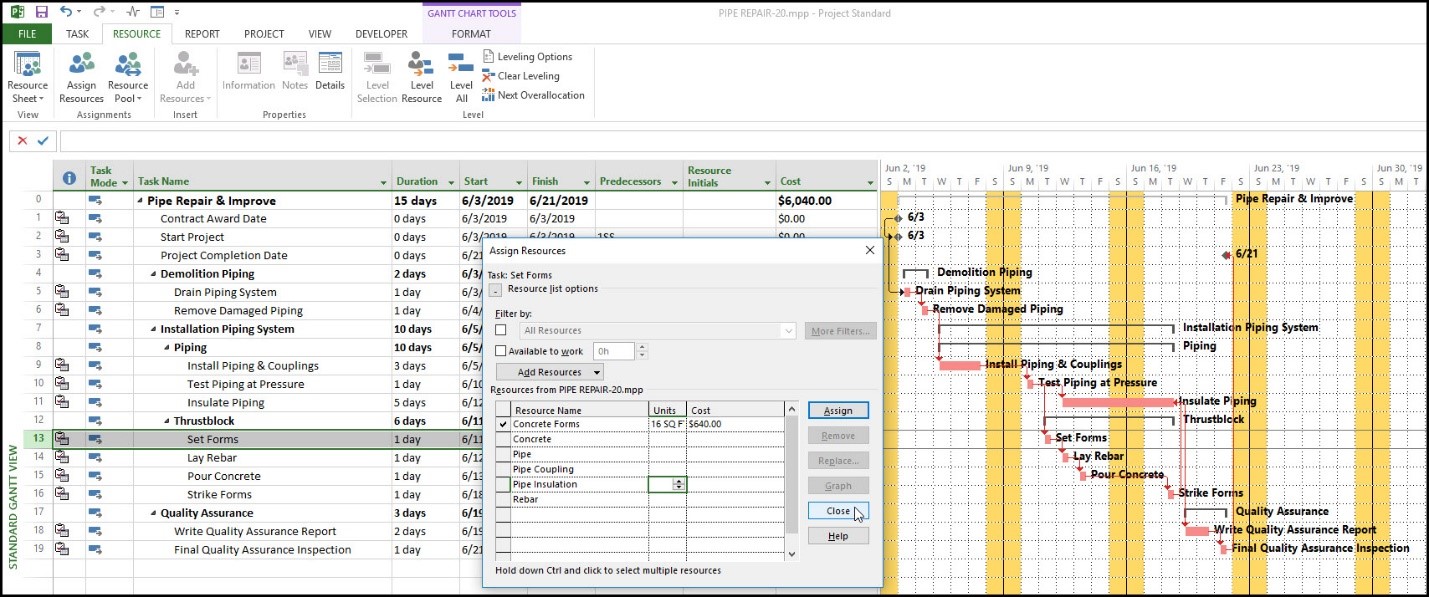The height and width of the screenshot is (597, 1429).
Task: Click the Save icon in the title bar
Action: pos(41,12)
